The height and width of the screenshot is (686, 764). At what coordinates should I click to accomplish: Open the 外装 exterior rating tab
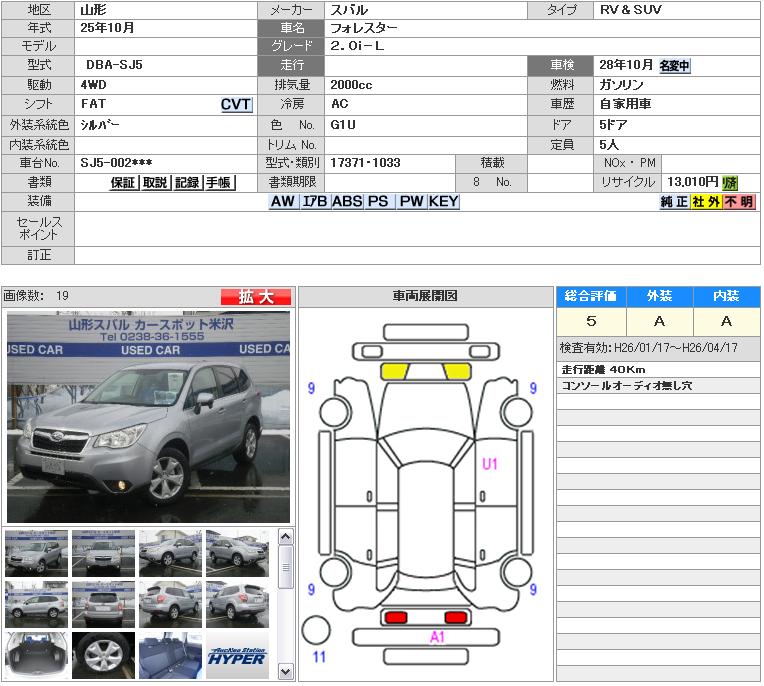659,297
